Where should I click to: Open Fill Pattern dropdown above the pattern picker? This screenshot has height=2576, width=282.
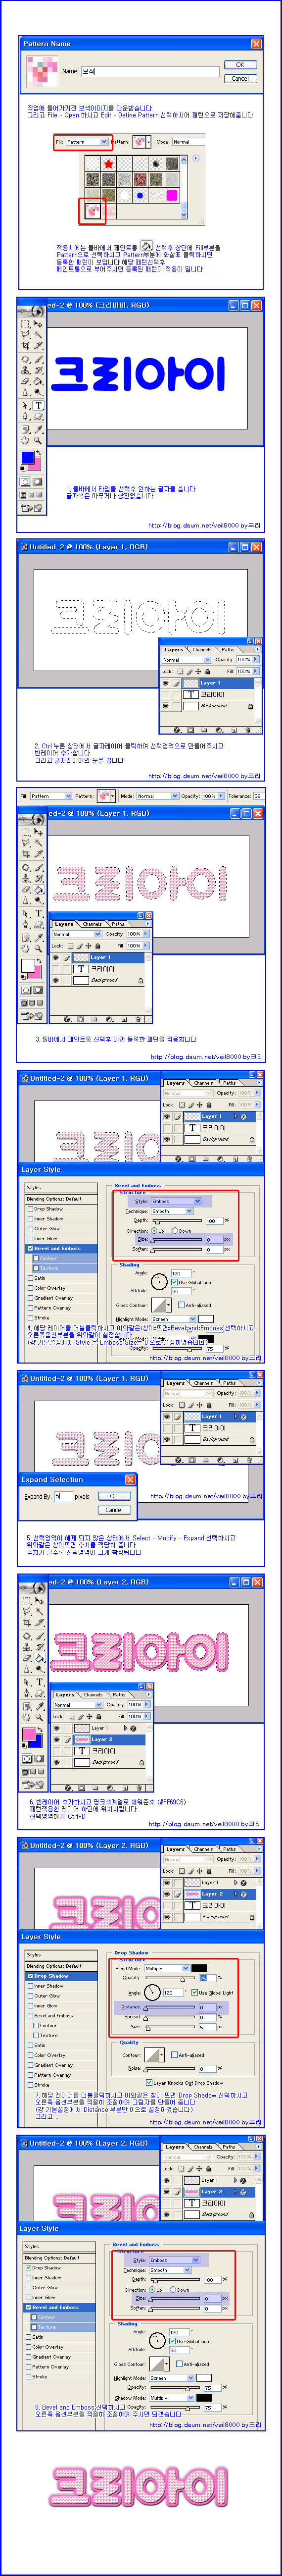pos(88,141)
